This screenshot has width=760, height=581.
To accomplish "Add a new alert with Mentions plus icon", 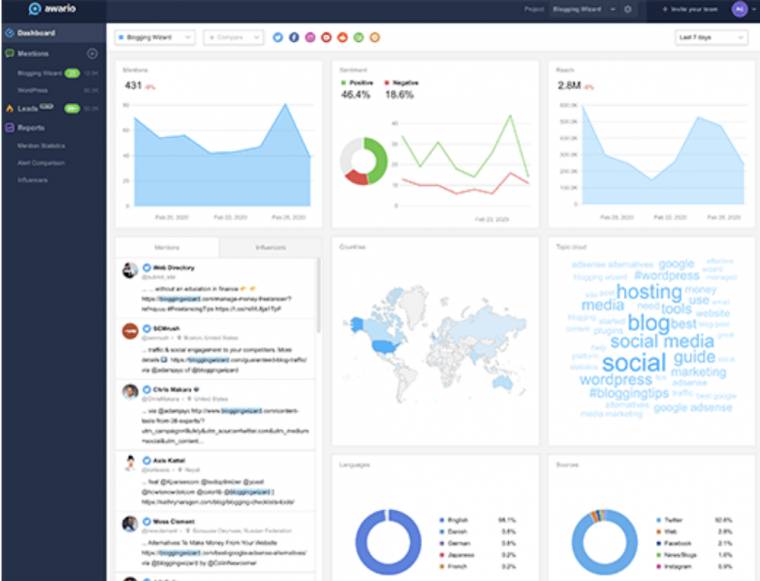I will (x=92, y=54).
